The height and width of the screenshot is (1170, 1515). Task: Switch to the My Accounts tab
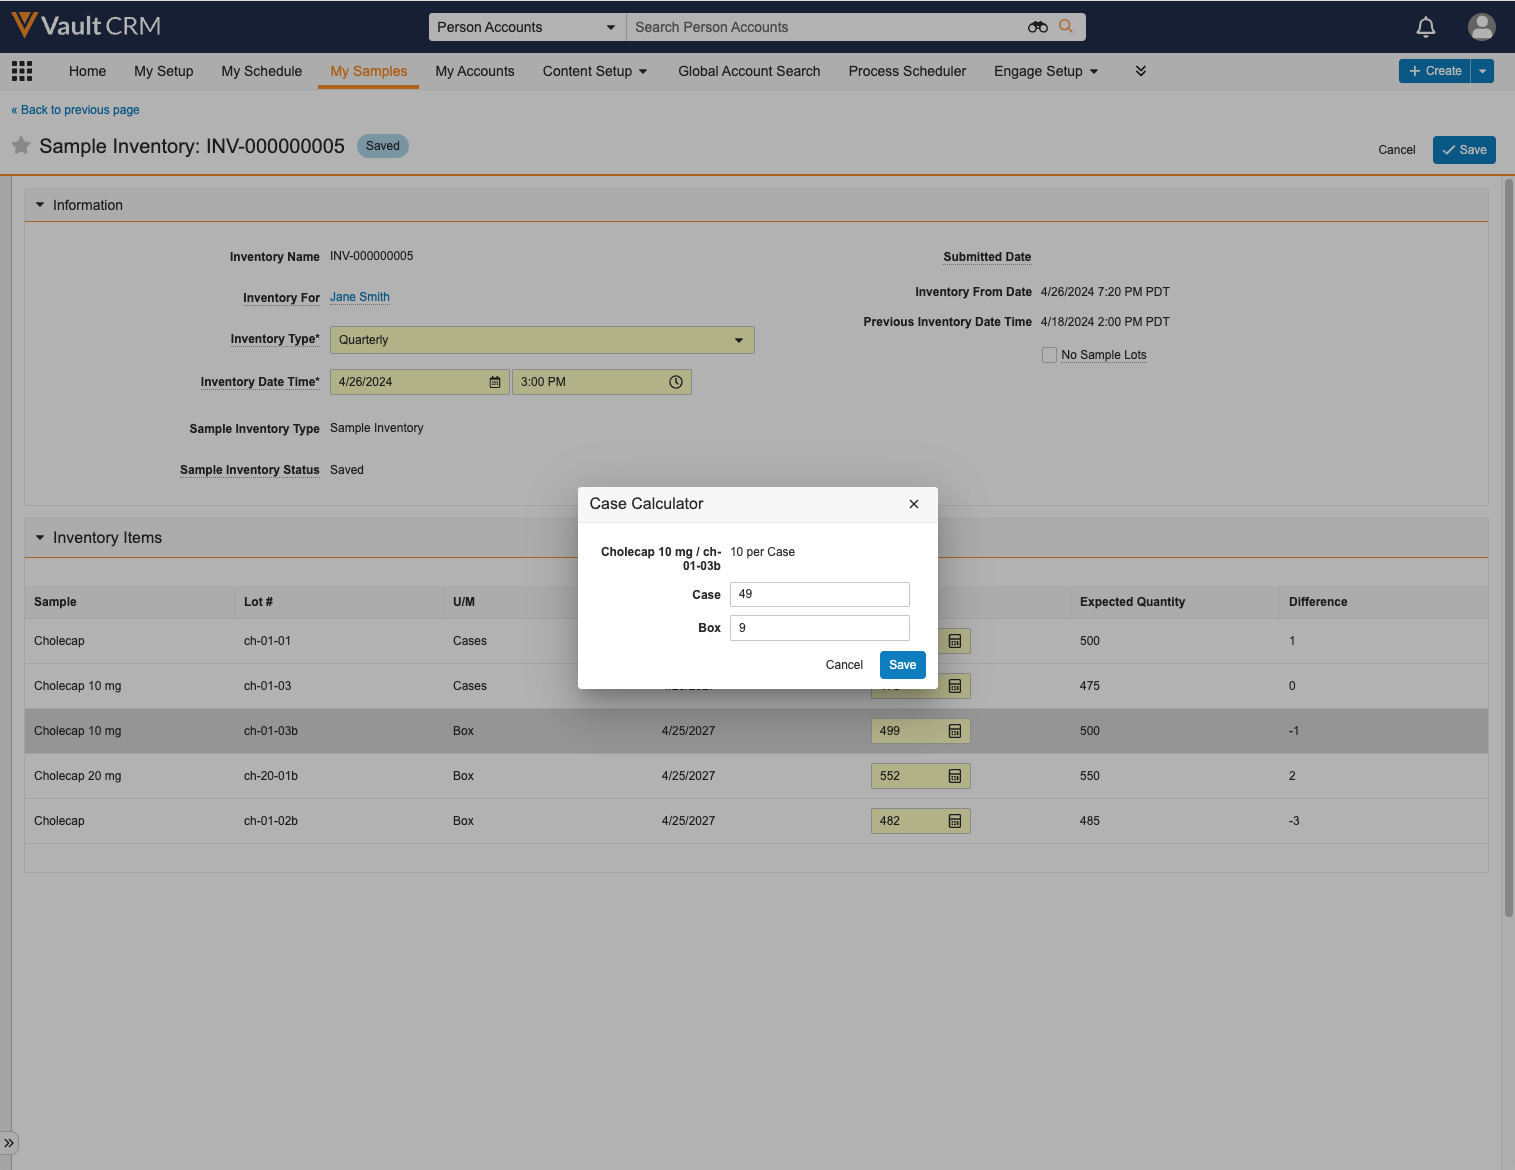coord(474,71)
